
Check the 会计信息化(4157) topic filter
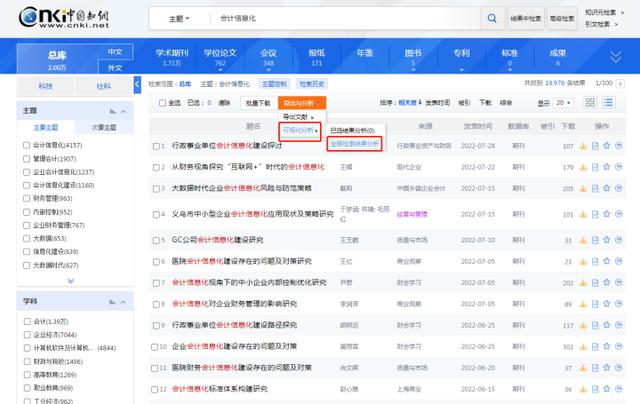(x=27, y=145)
